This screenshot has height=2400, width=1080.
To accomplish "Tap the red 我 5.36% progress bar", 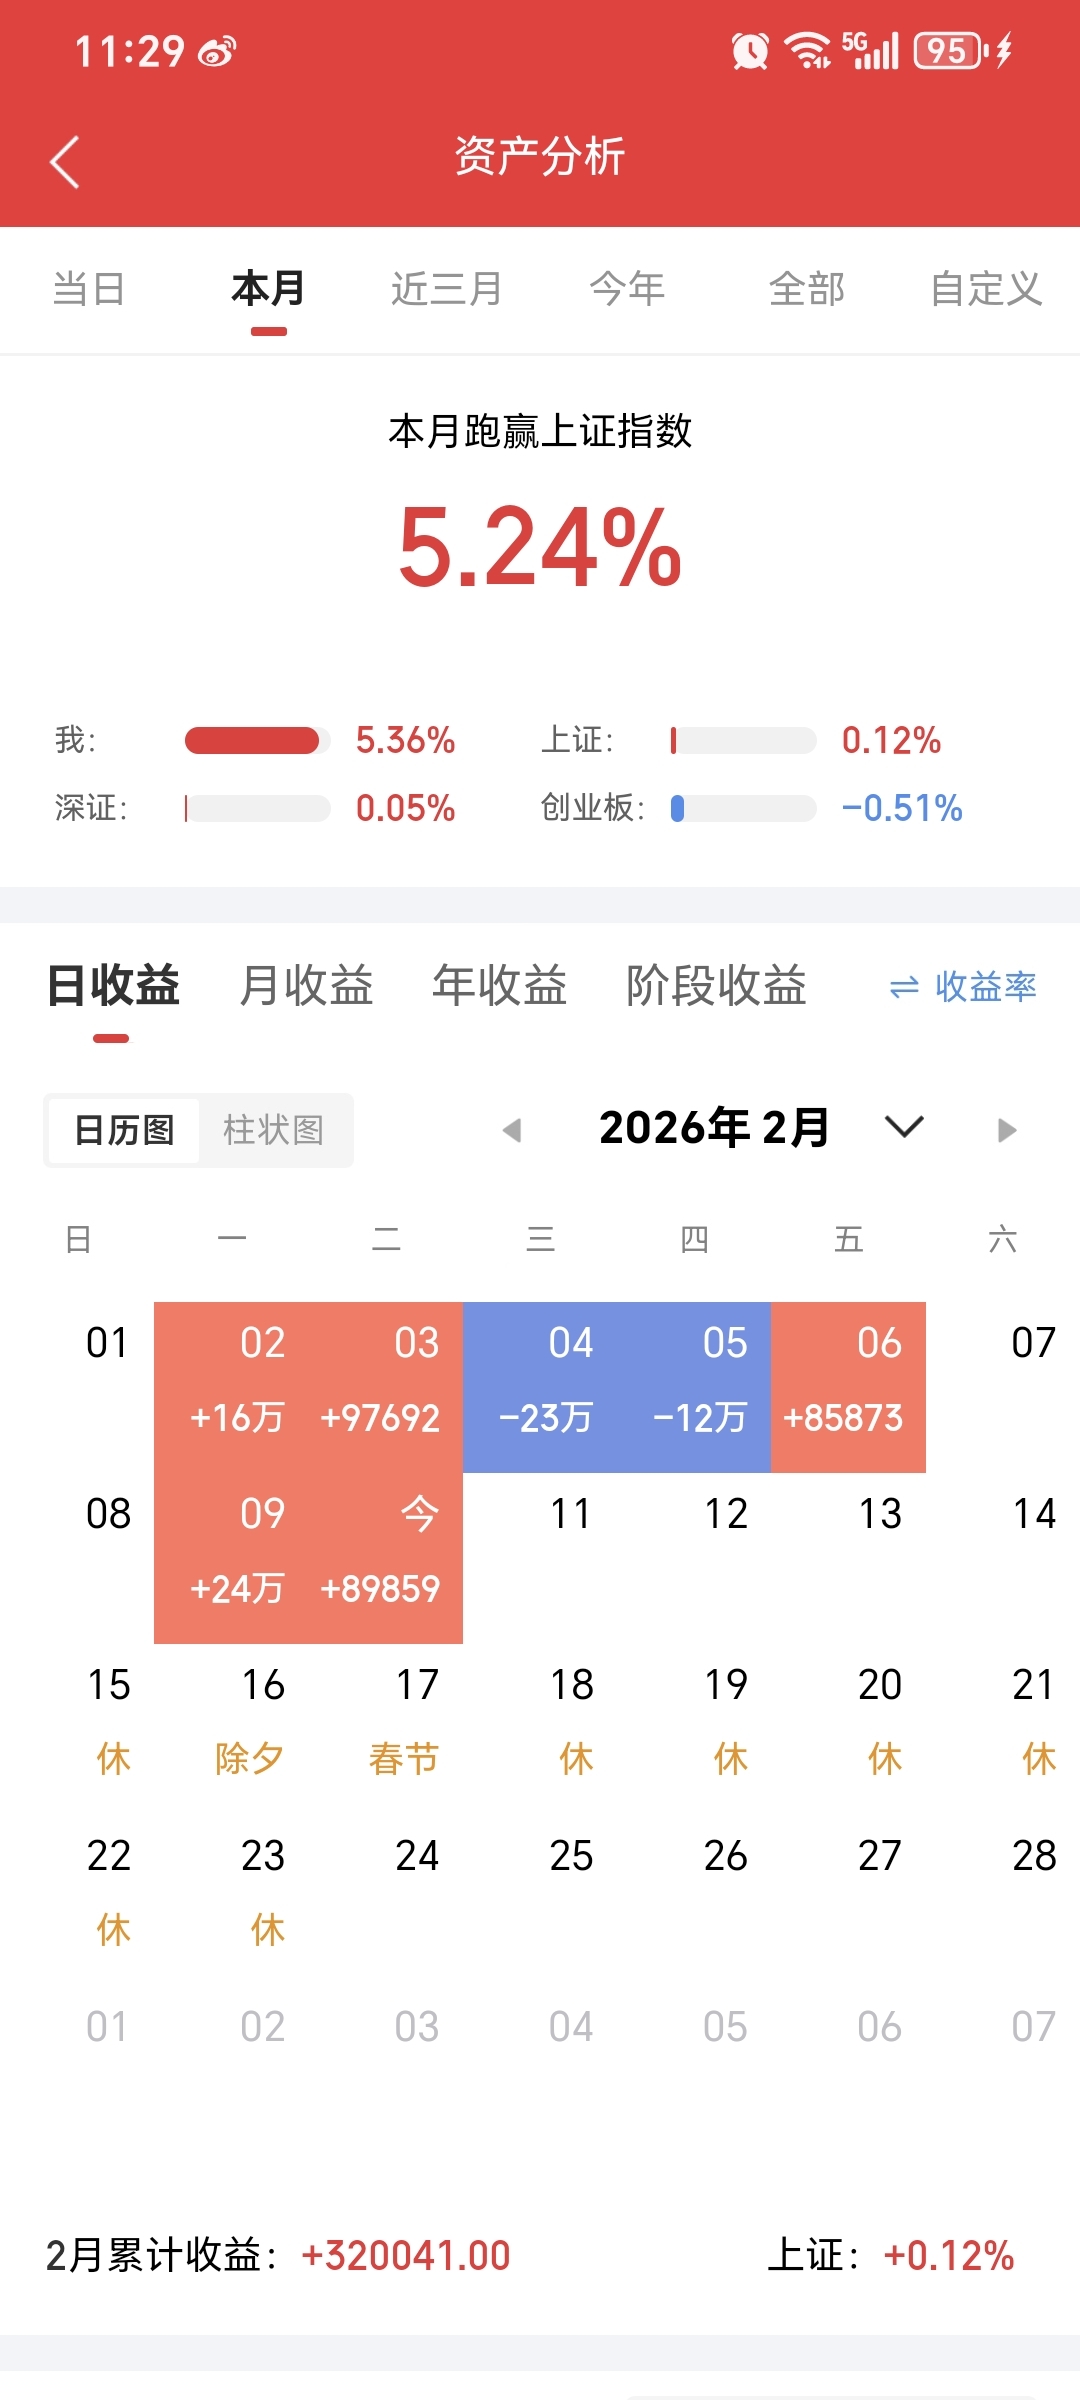I will tap(252, 740).
